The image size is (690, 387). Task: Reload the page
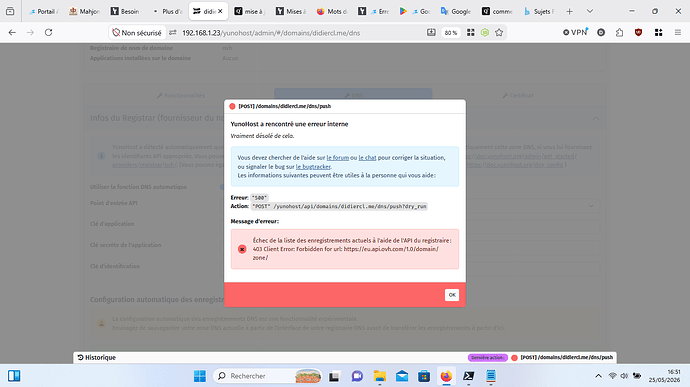pyautogui.click(x=48, y=32)
